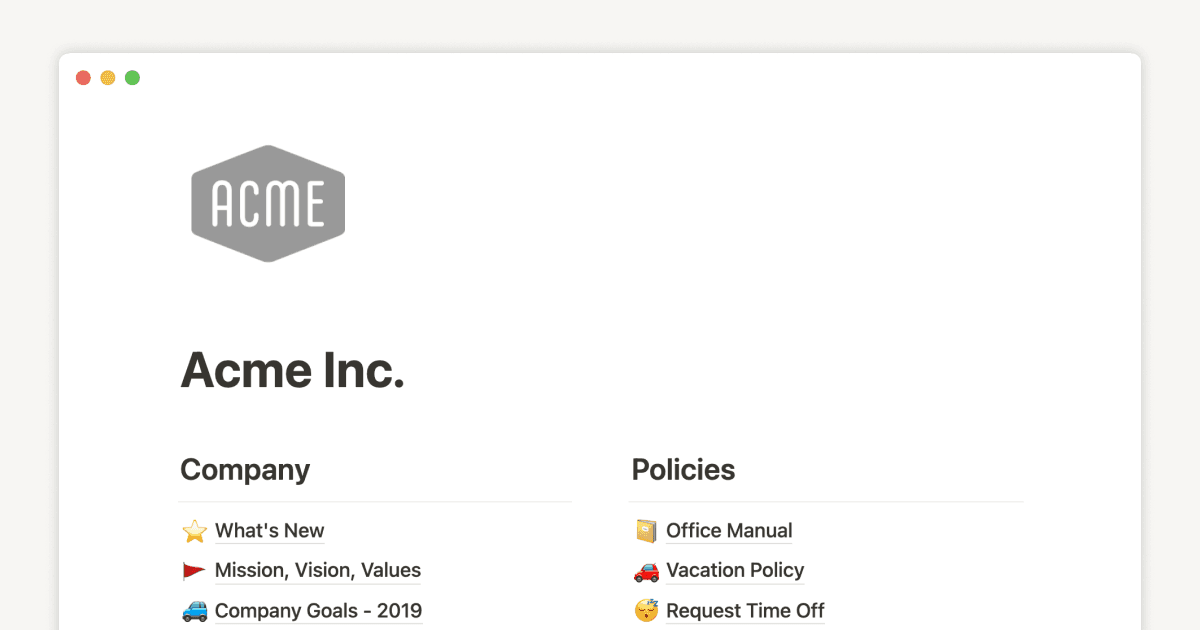Click the Company section heading

pyautogui.click(x=245, y=470)
